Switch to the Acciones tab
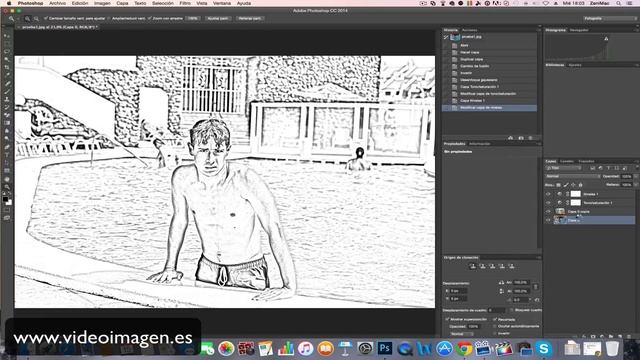 point(469,30)
